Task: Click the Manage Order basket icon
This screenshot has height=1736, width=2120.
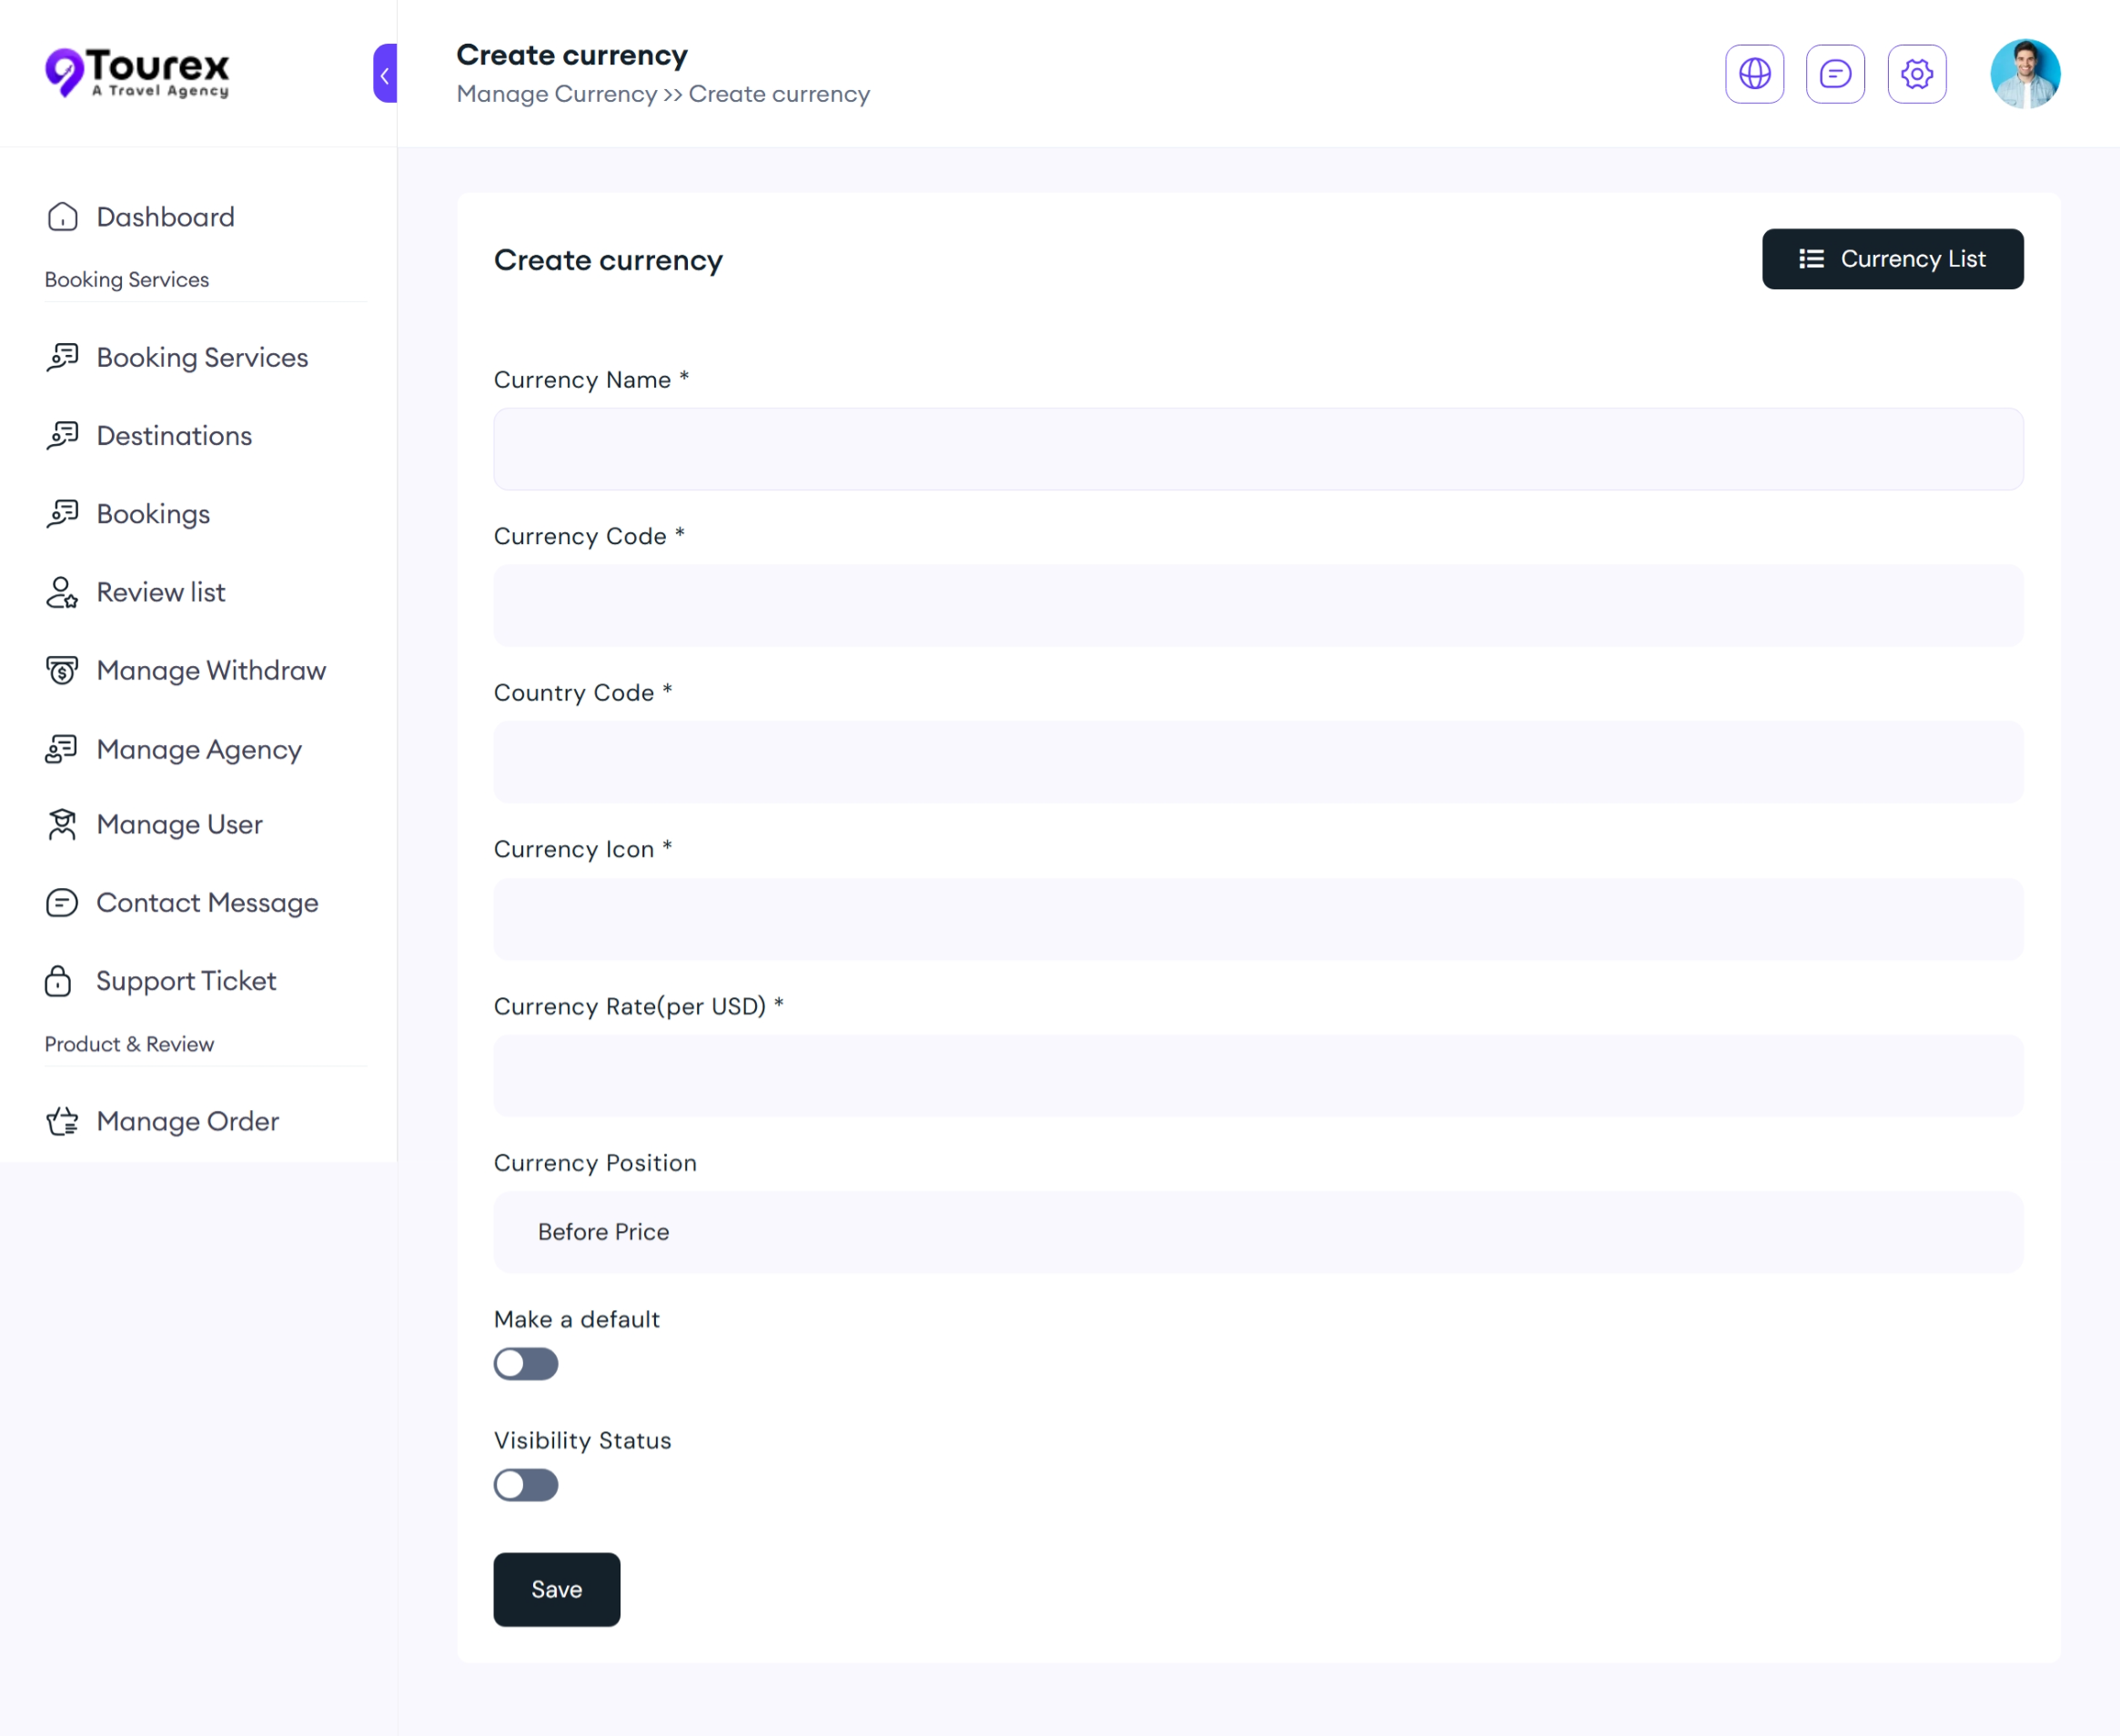Action: [62, 1121]
